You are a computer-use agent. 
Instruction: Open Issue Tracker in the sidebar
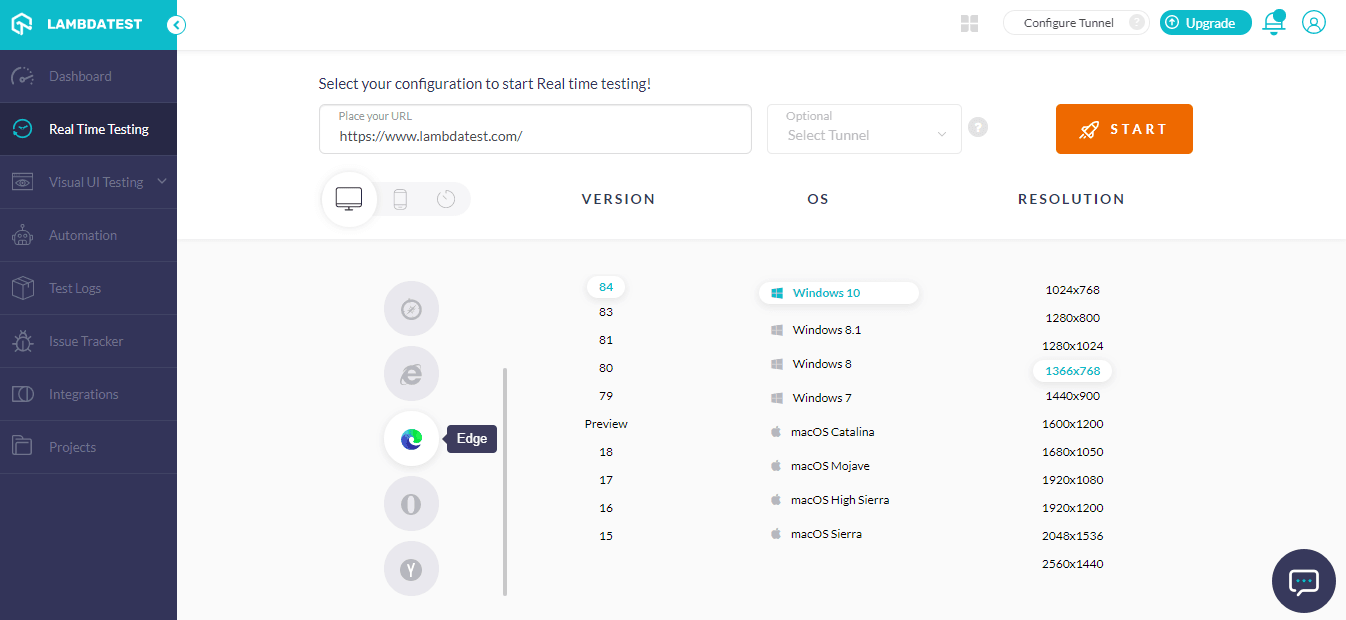pyautogui.click(x=86, y=341)
